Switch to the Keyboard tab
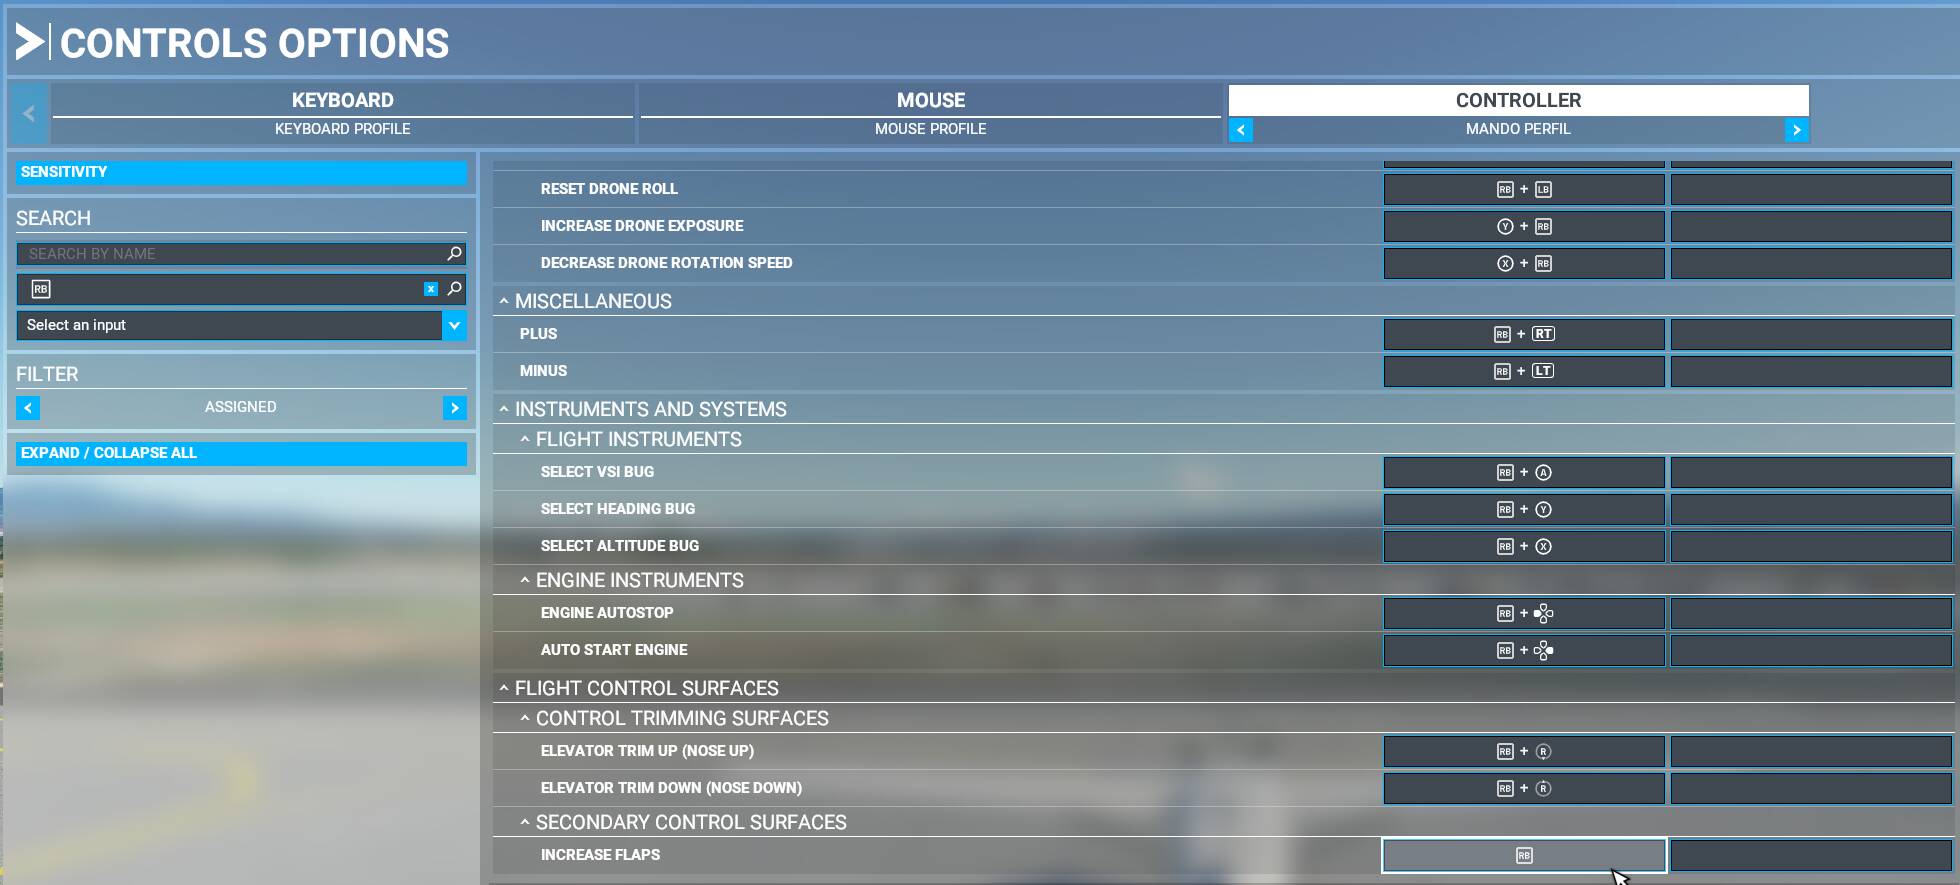 pos(342,101)
